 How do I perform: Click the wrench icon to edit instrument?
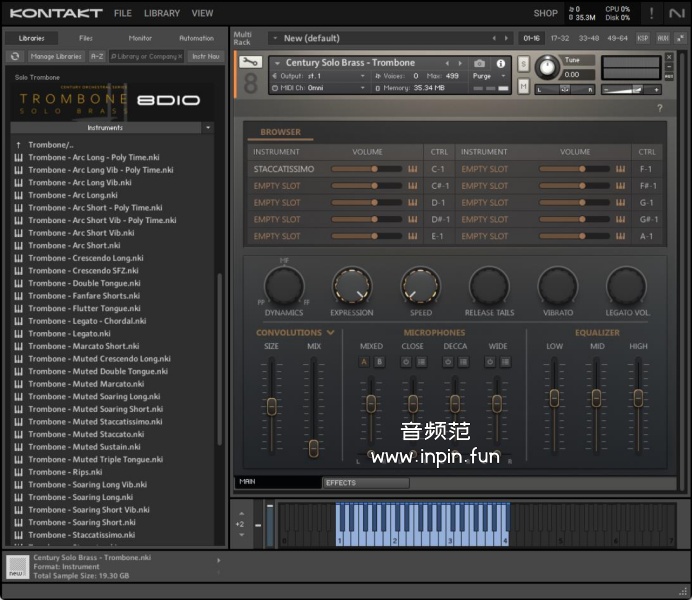(x=251, y=62)
